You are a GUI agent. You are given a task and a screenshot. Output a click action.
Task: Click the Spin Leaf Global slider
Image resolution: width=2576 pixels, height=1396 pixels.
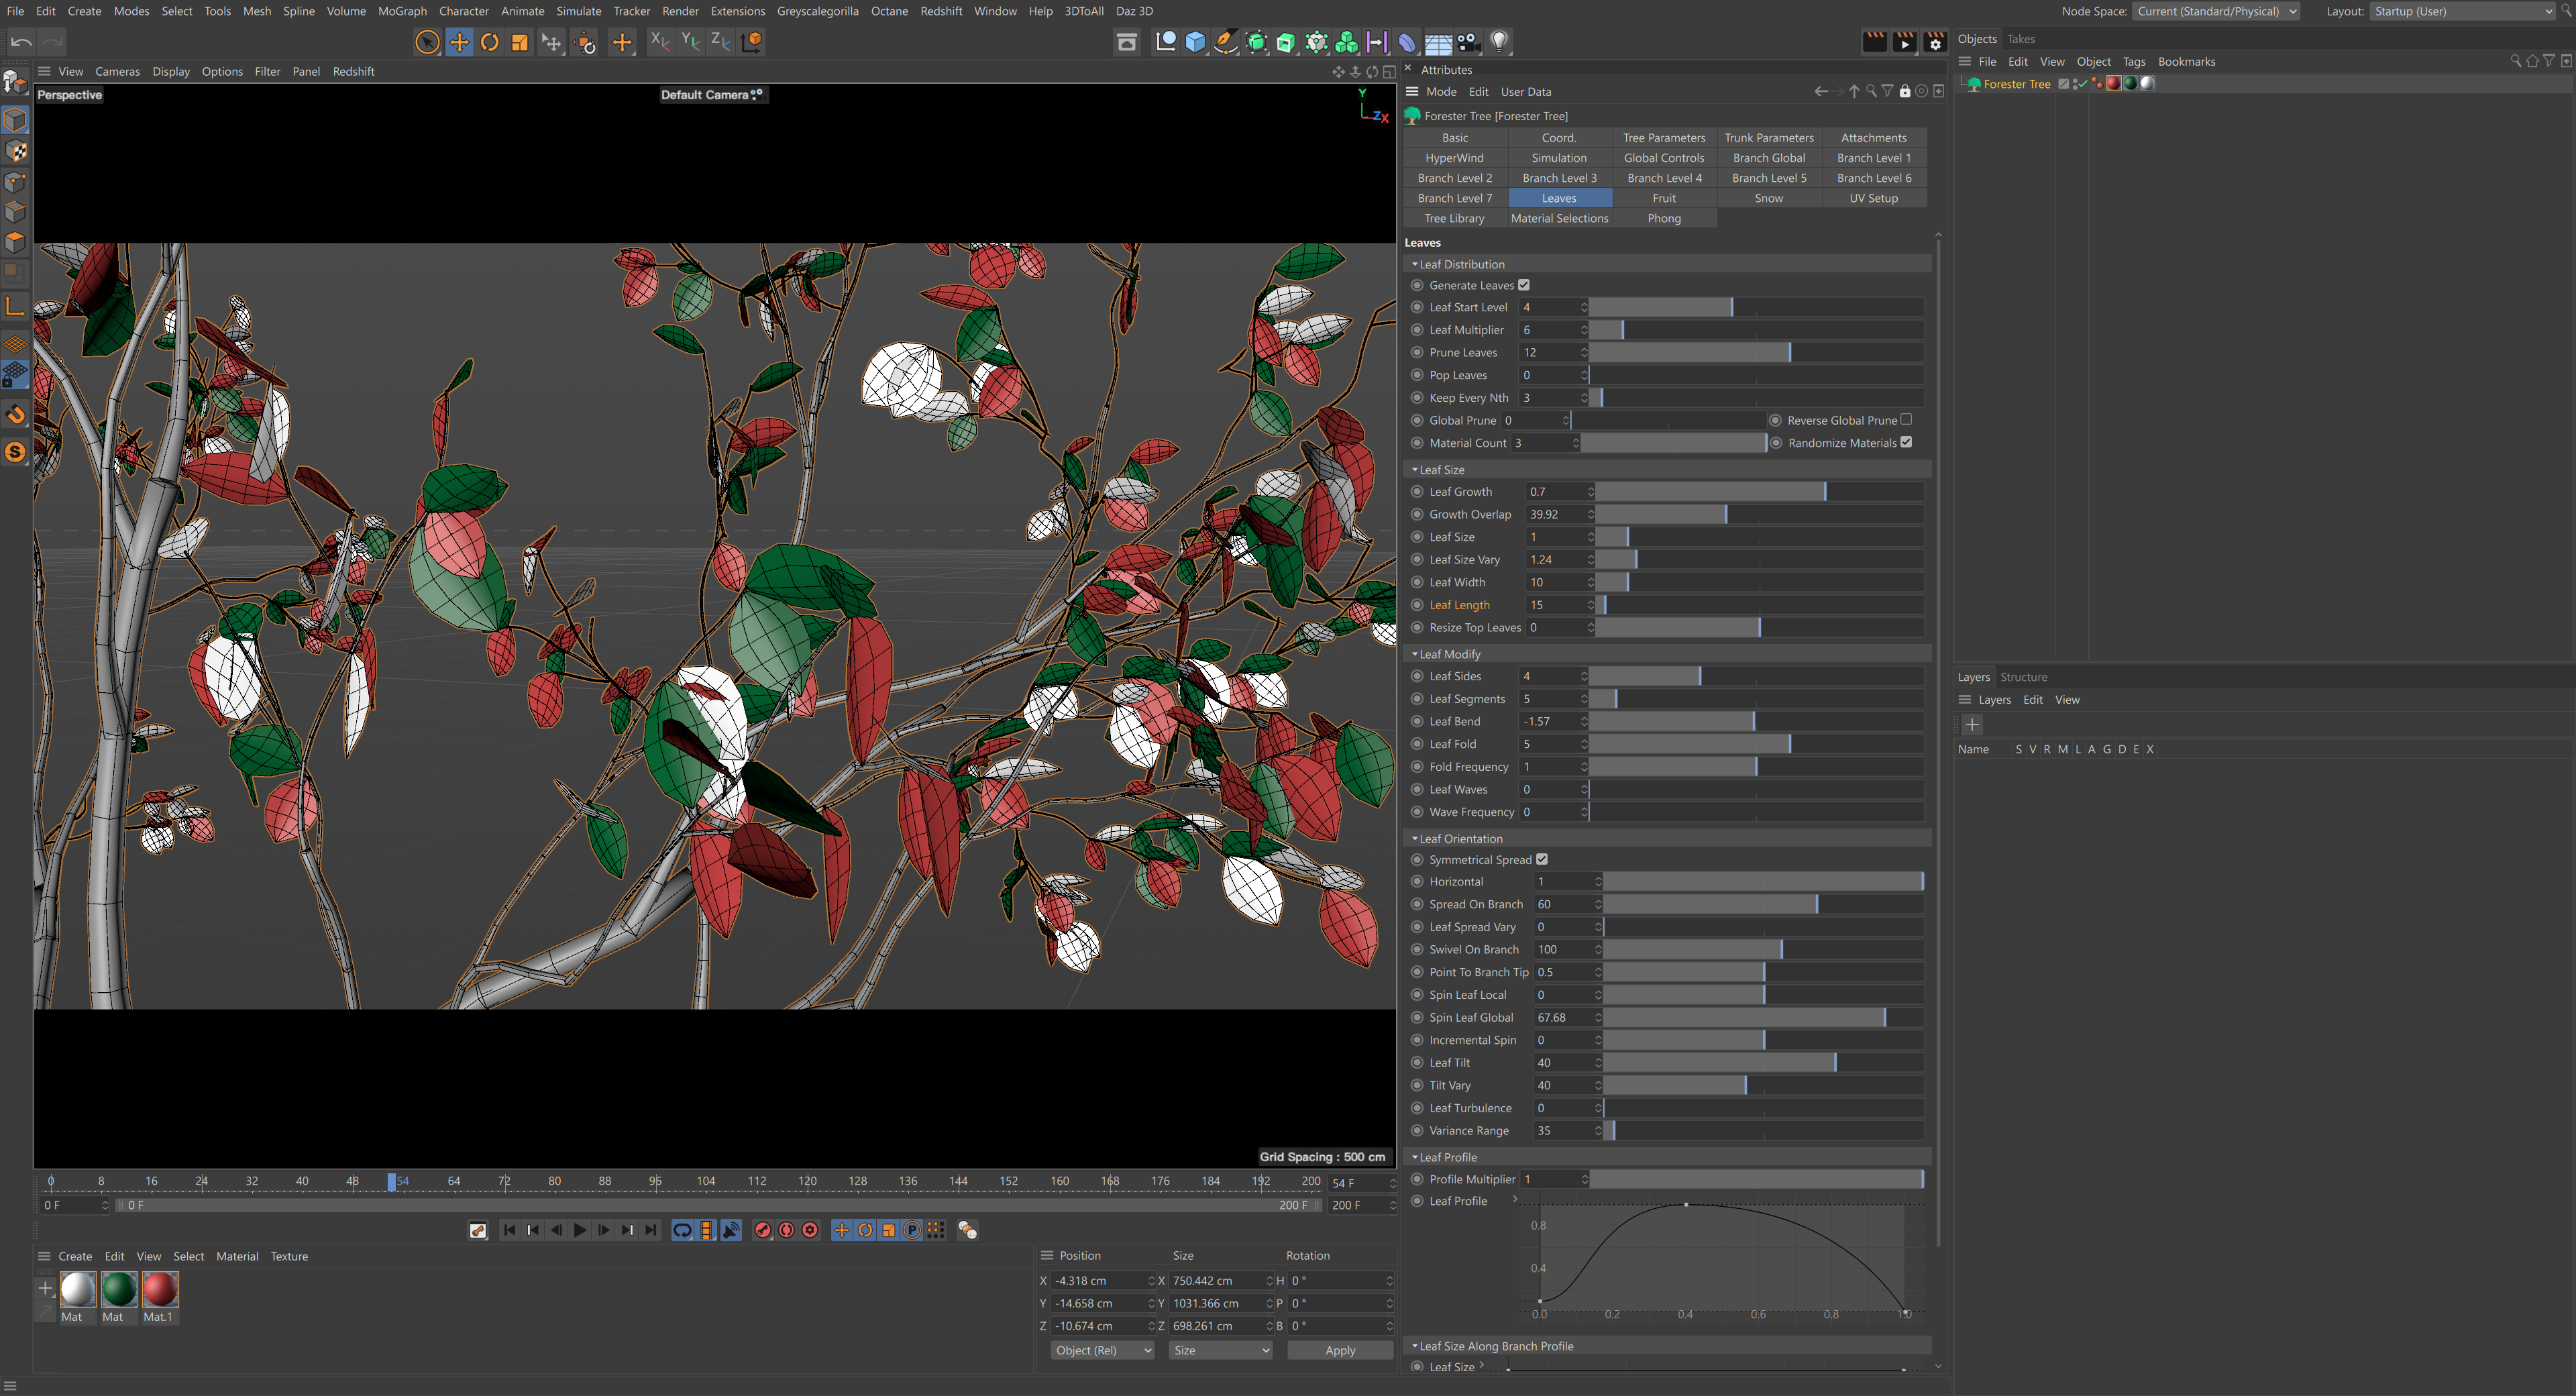pos(1763,1018)
